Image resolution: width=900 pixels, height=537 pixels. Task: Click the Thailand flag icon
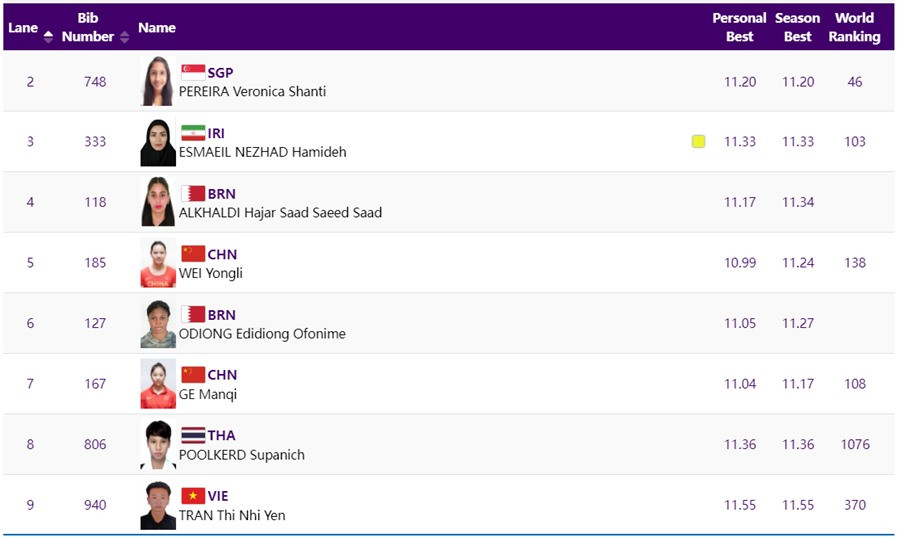click(193, 435)
